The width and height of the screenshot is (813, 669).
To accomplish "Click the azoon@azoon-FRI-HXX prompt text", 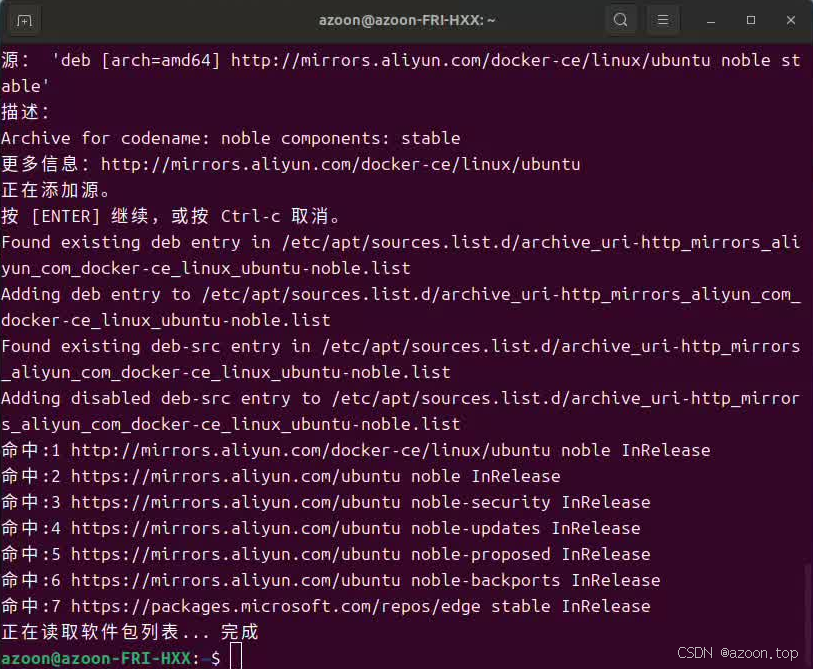I will (96, 658).
